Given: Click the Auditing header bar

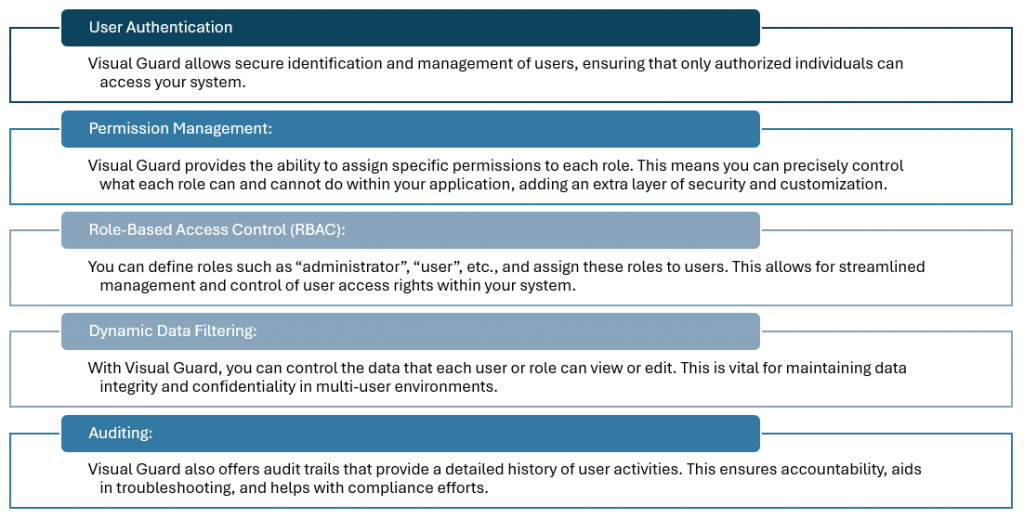Looking at the screenshot, I should coord(410,433).
